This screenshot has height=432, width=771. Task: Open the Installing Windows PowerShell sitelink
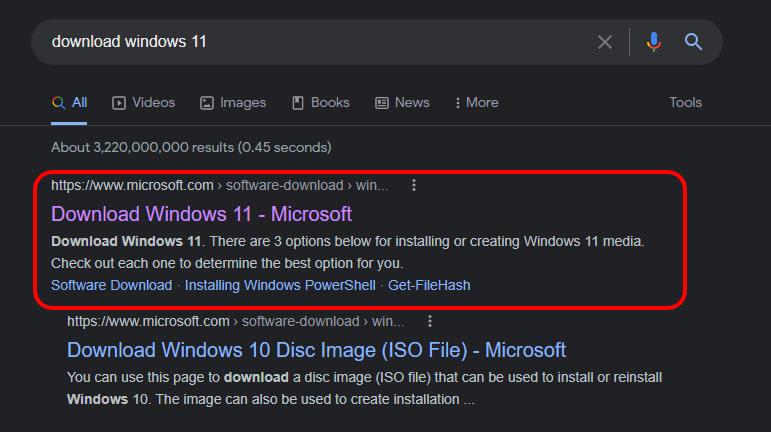click(280, 286)
